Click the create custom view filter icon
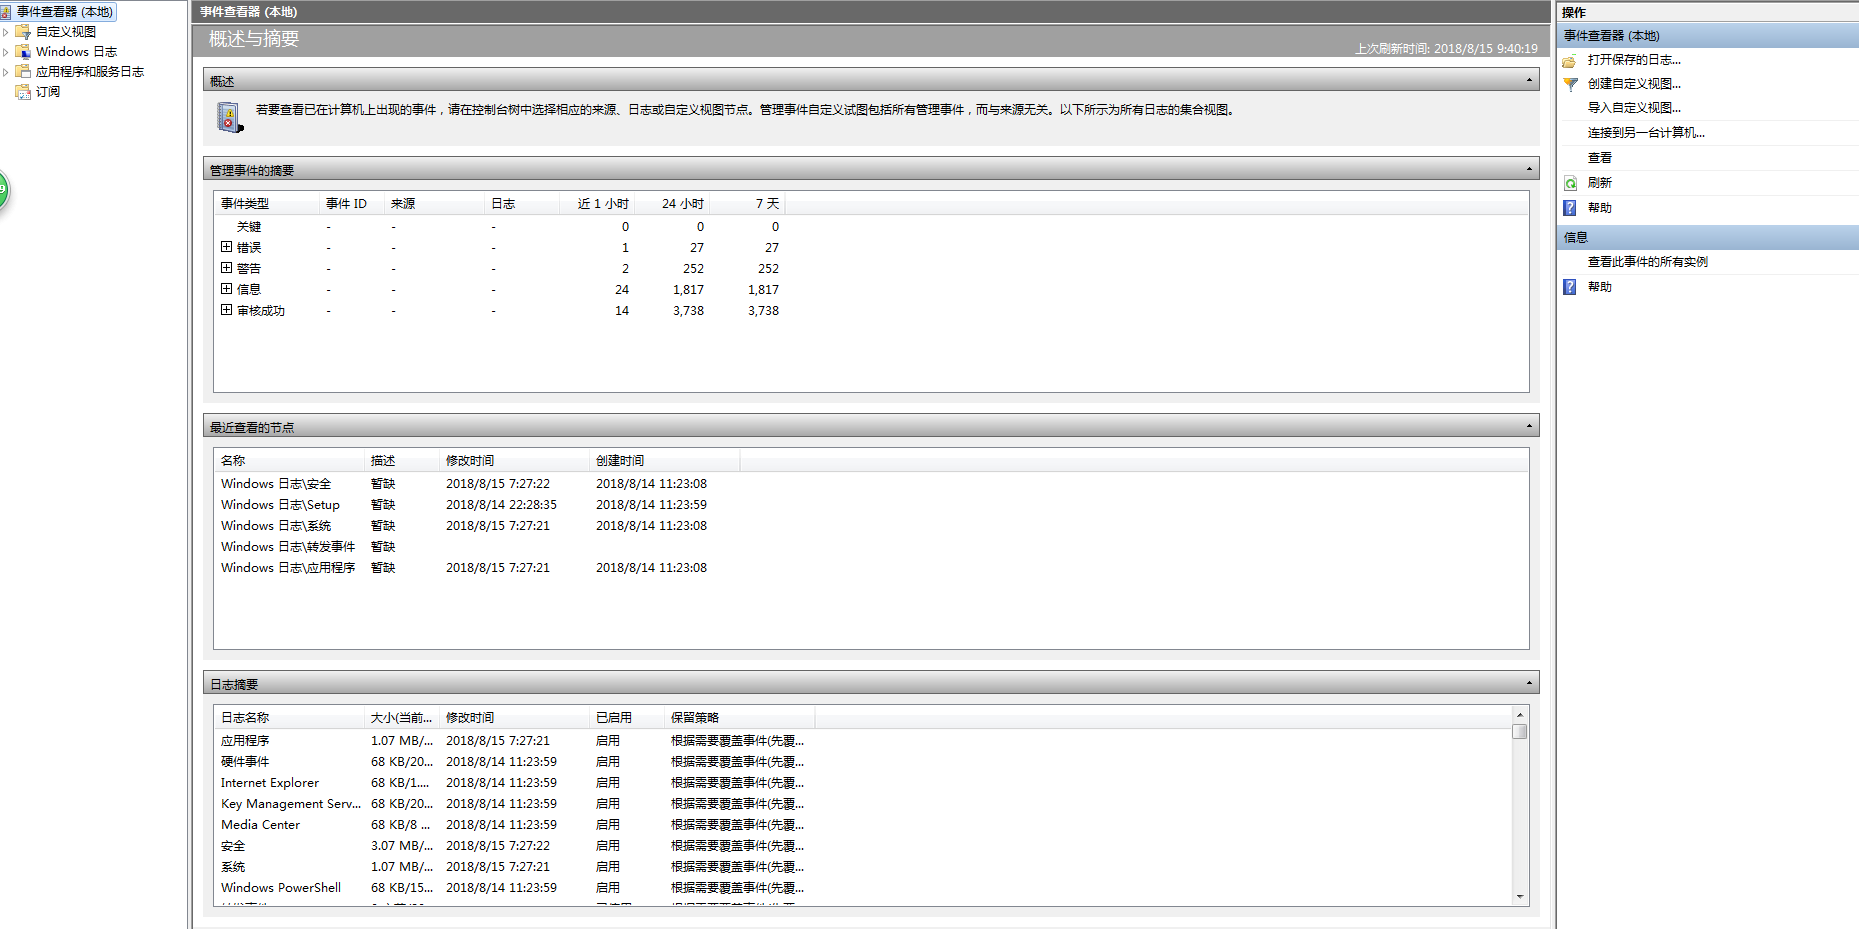1859x929 pixels. (1570, 84)
